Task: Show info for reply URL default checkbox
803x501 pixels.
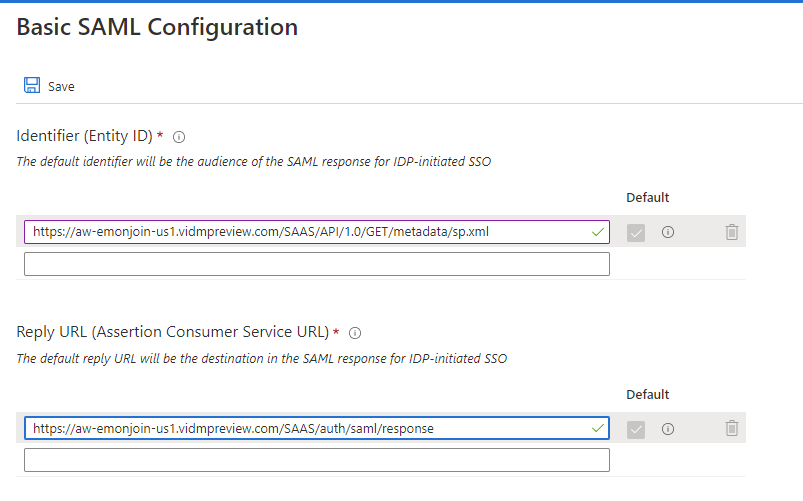Action: click(668, 429)
